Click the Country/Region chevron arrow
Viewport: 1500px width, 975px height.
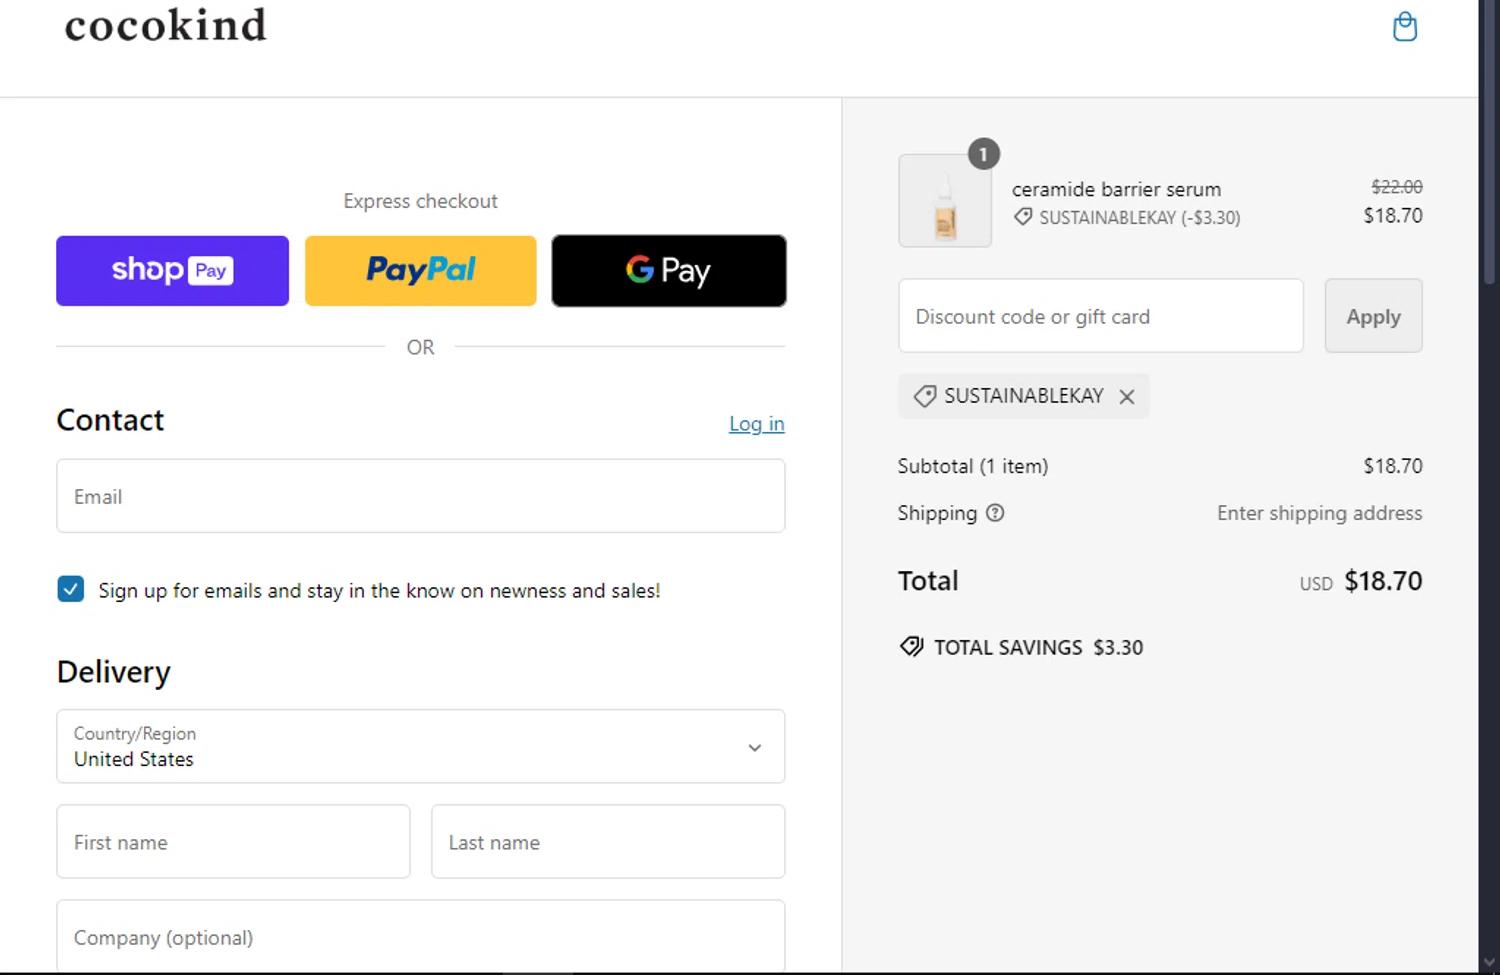[755, 748]
